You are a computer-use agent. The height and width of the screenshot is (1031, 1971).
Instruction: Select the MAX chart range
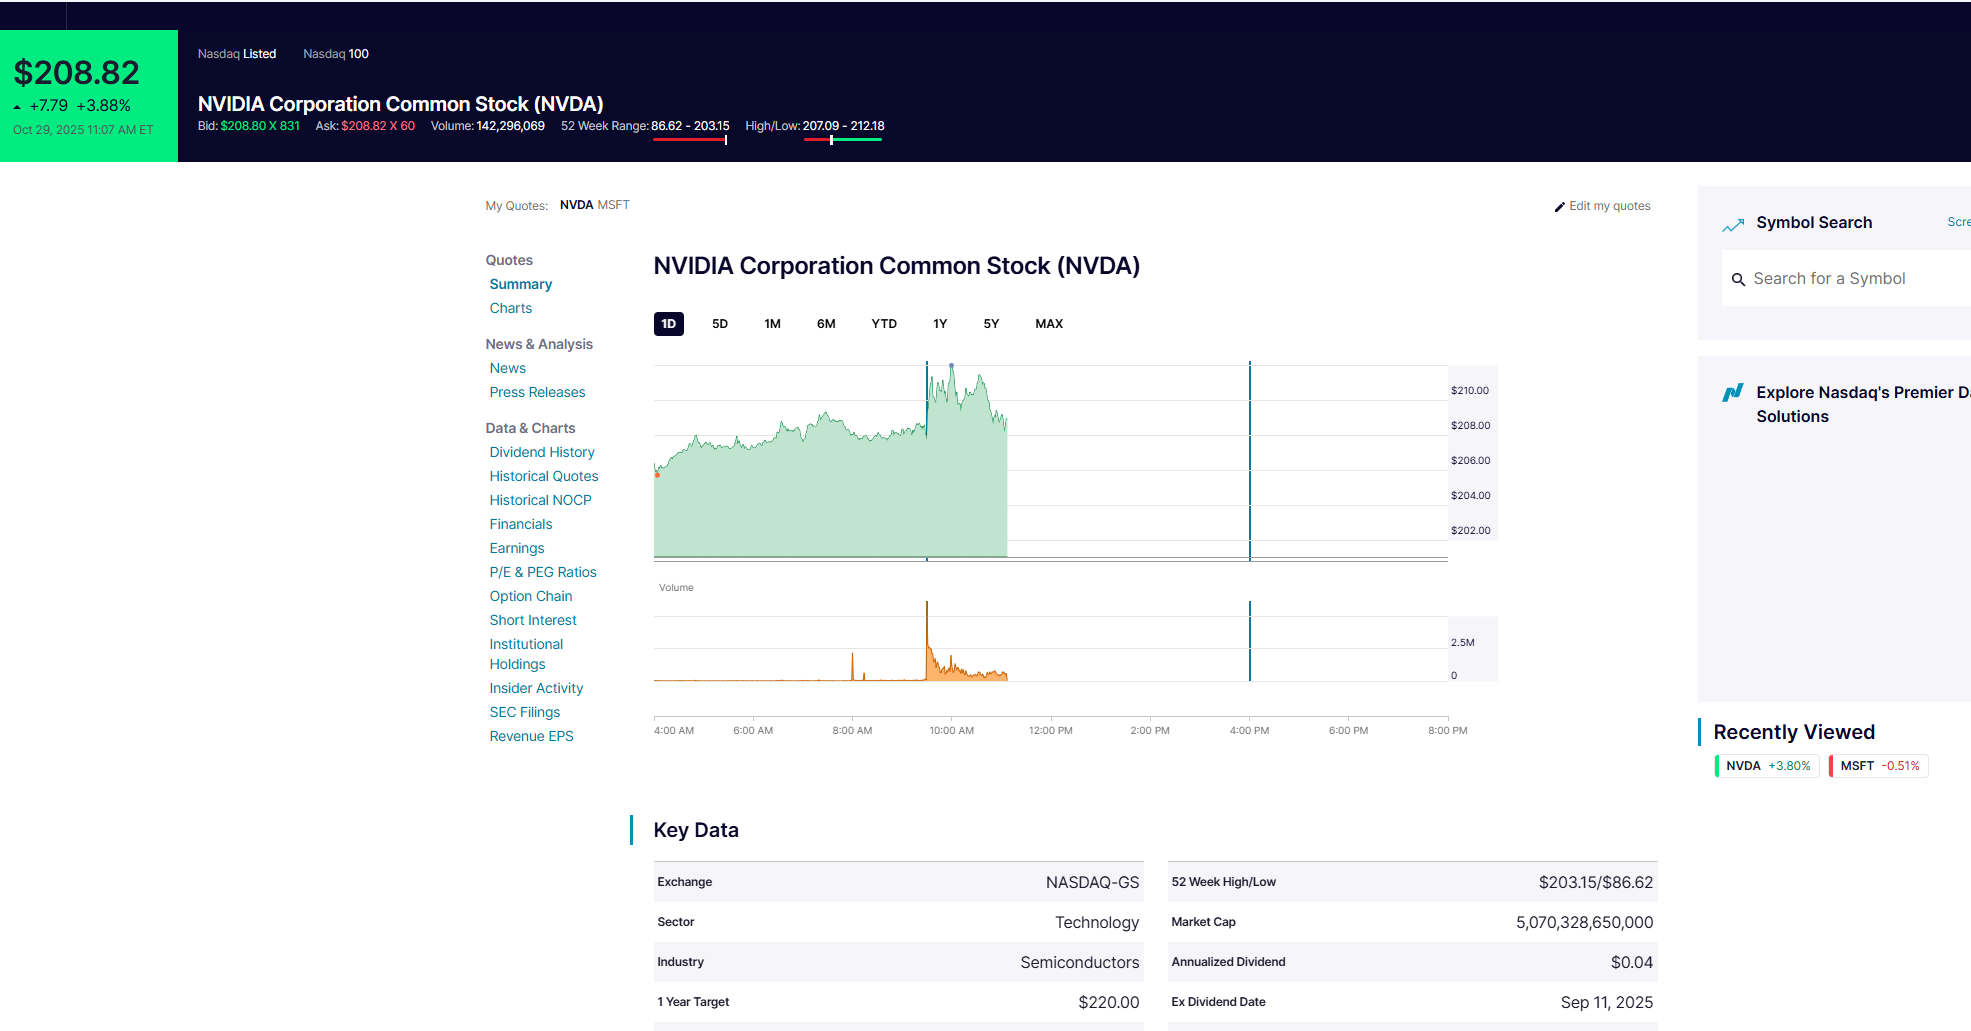pyautogui.click(x=1048, y=324)
